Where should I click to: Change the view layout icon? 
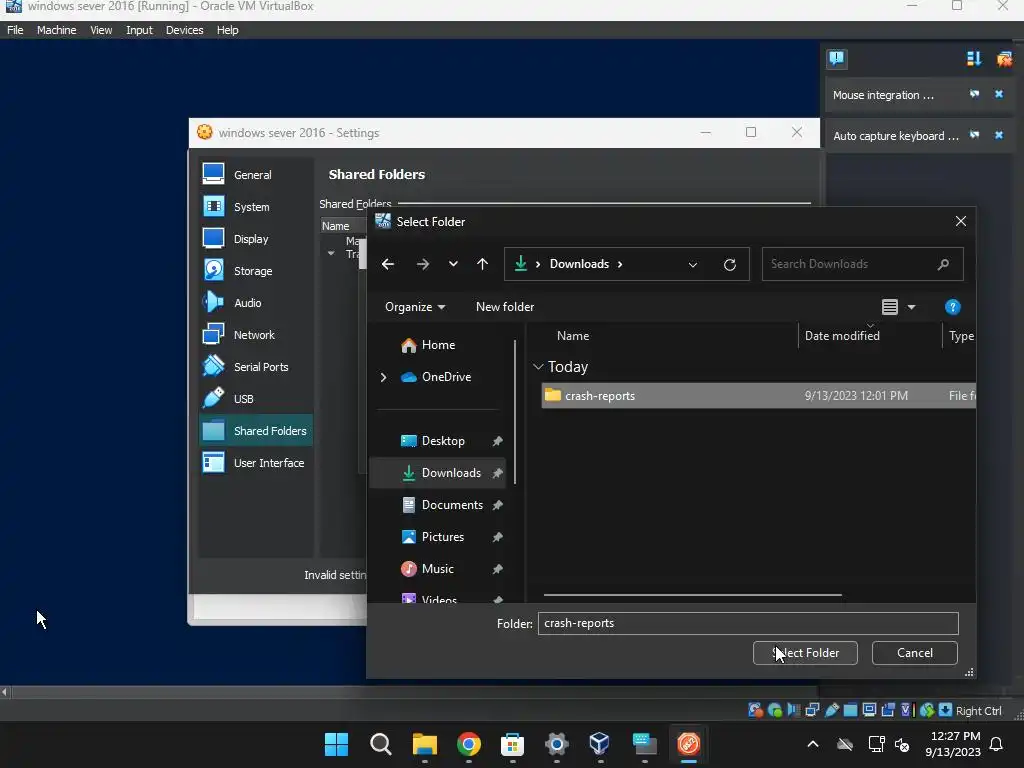889,307
